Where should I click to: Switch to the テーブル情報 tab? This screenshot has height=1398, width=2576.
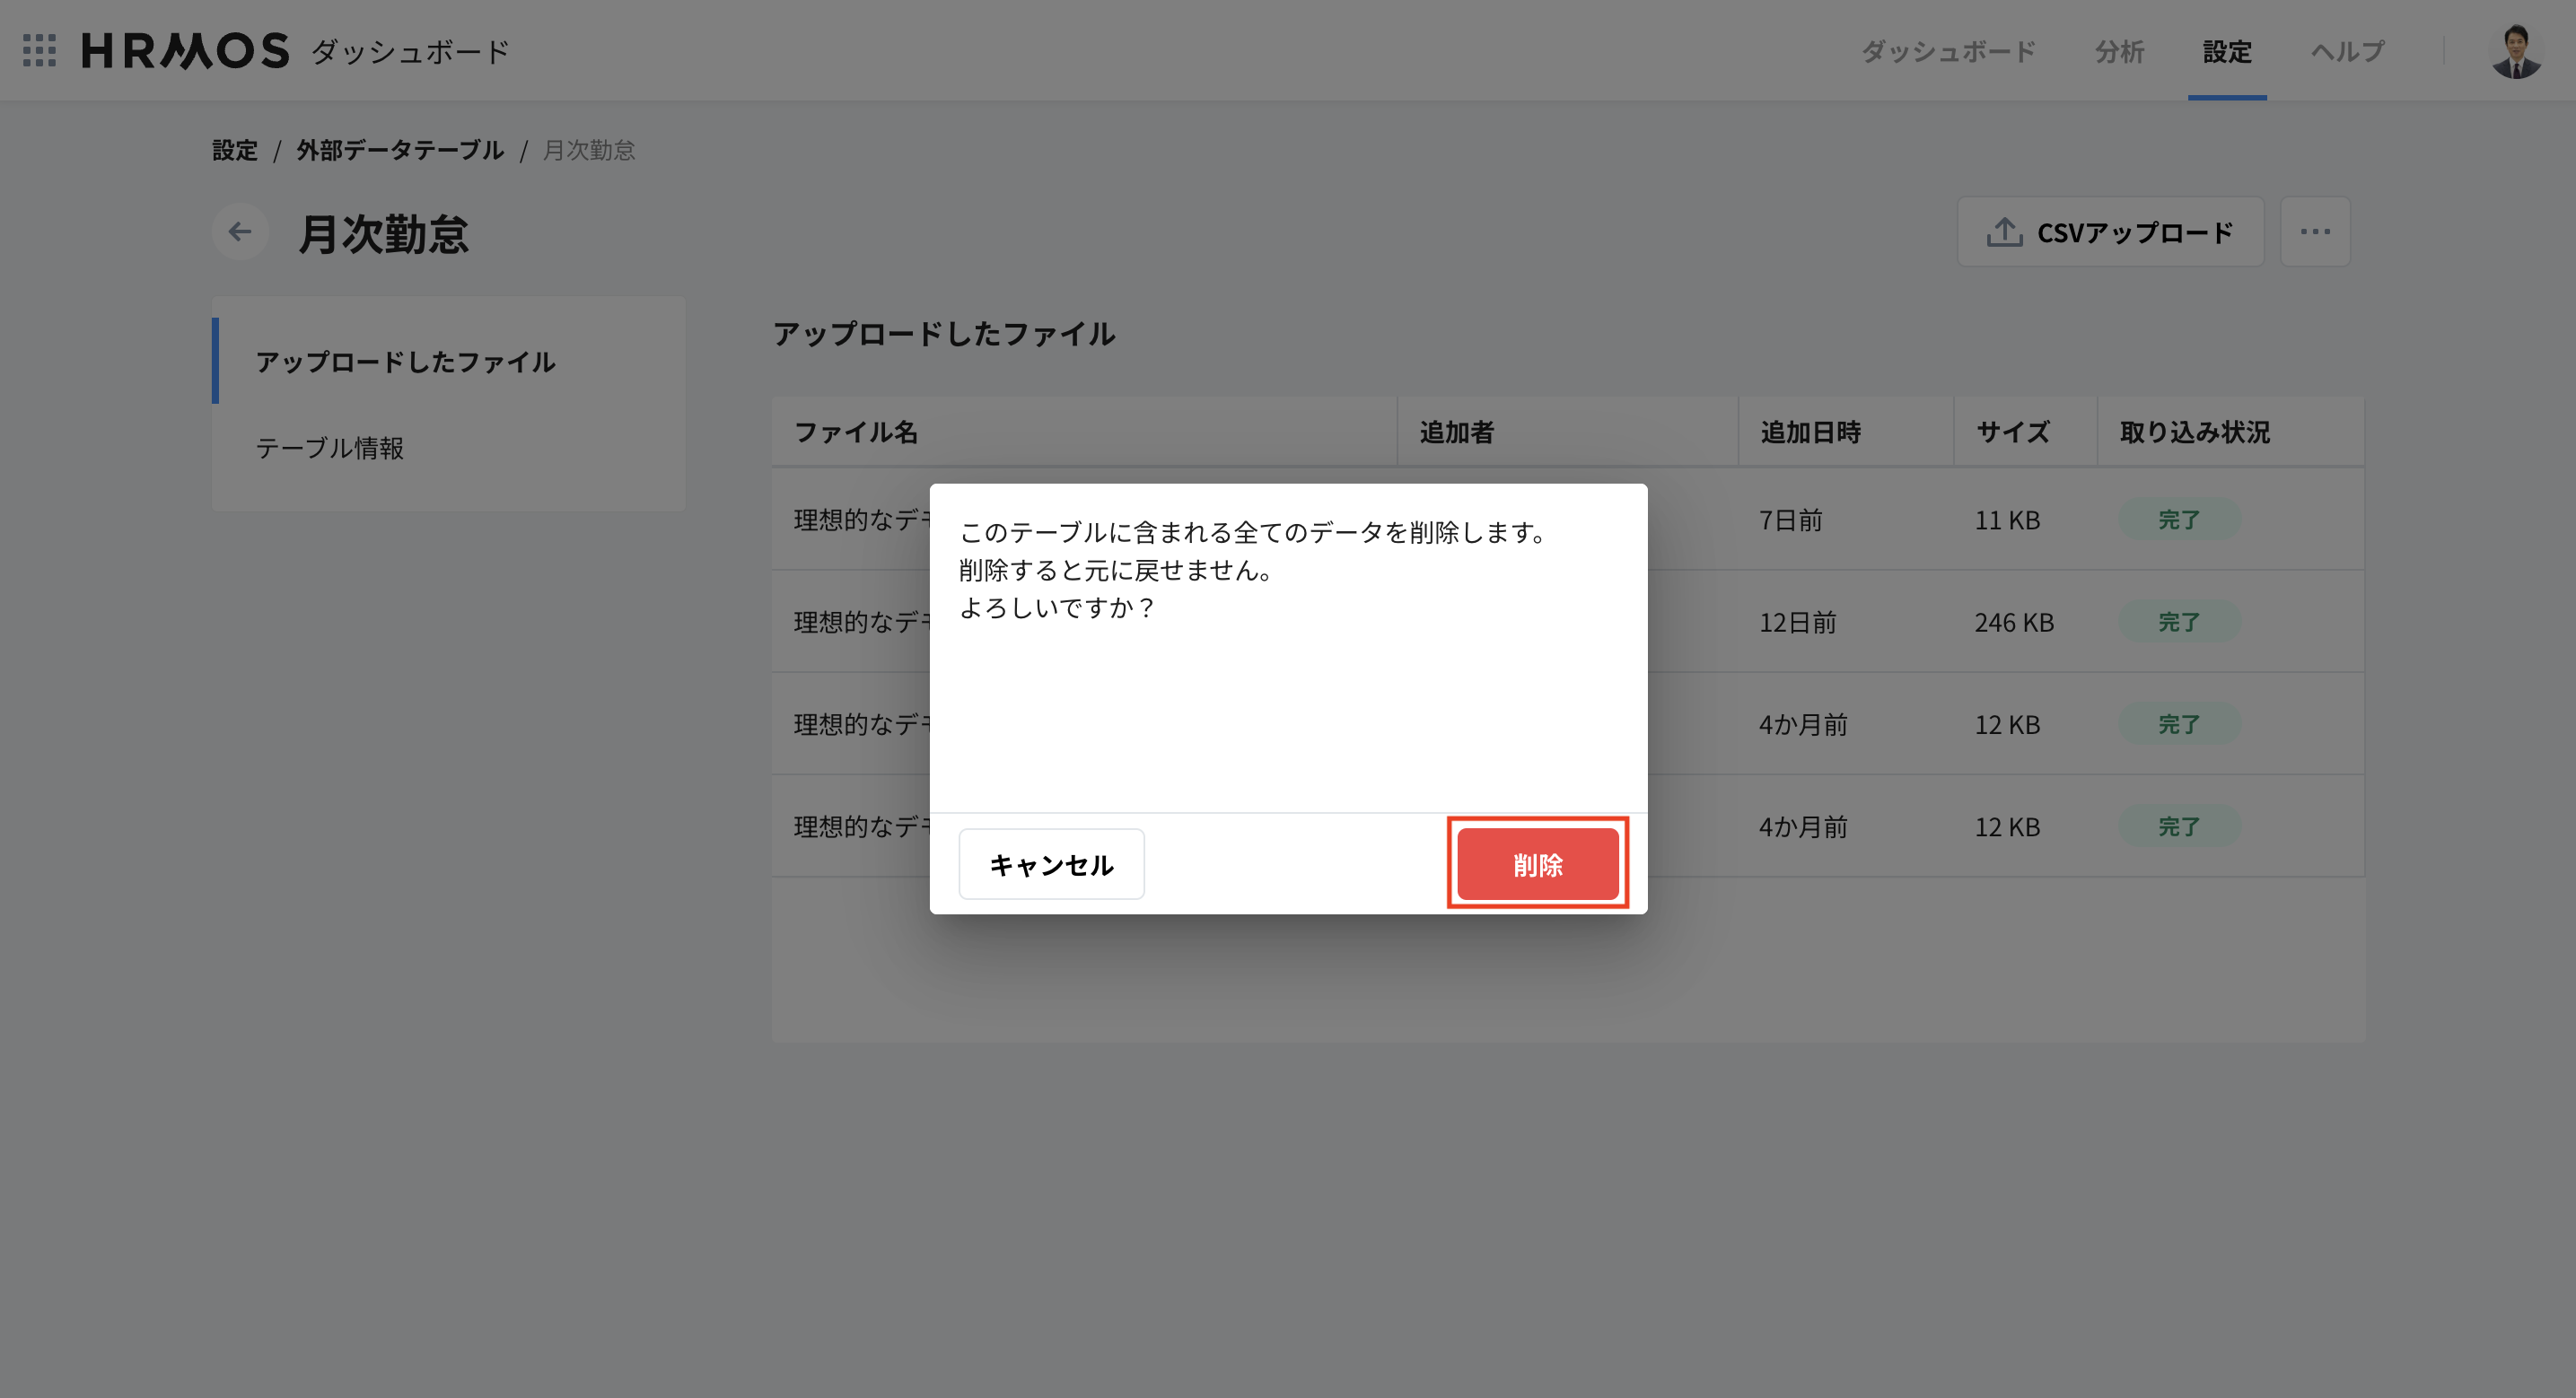(x=331, y=449)
